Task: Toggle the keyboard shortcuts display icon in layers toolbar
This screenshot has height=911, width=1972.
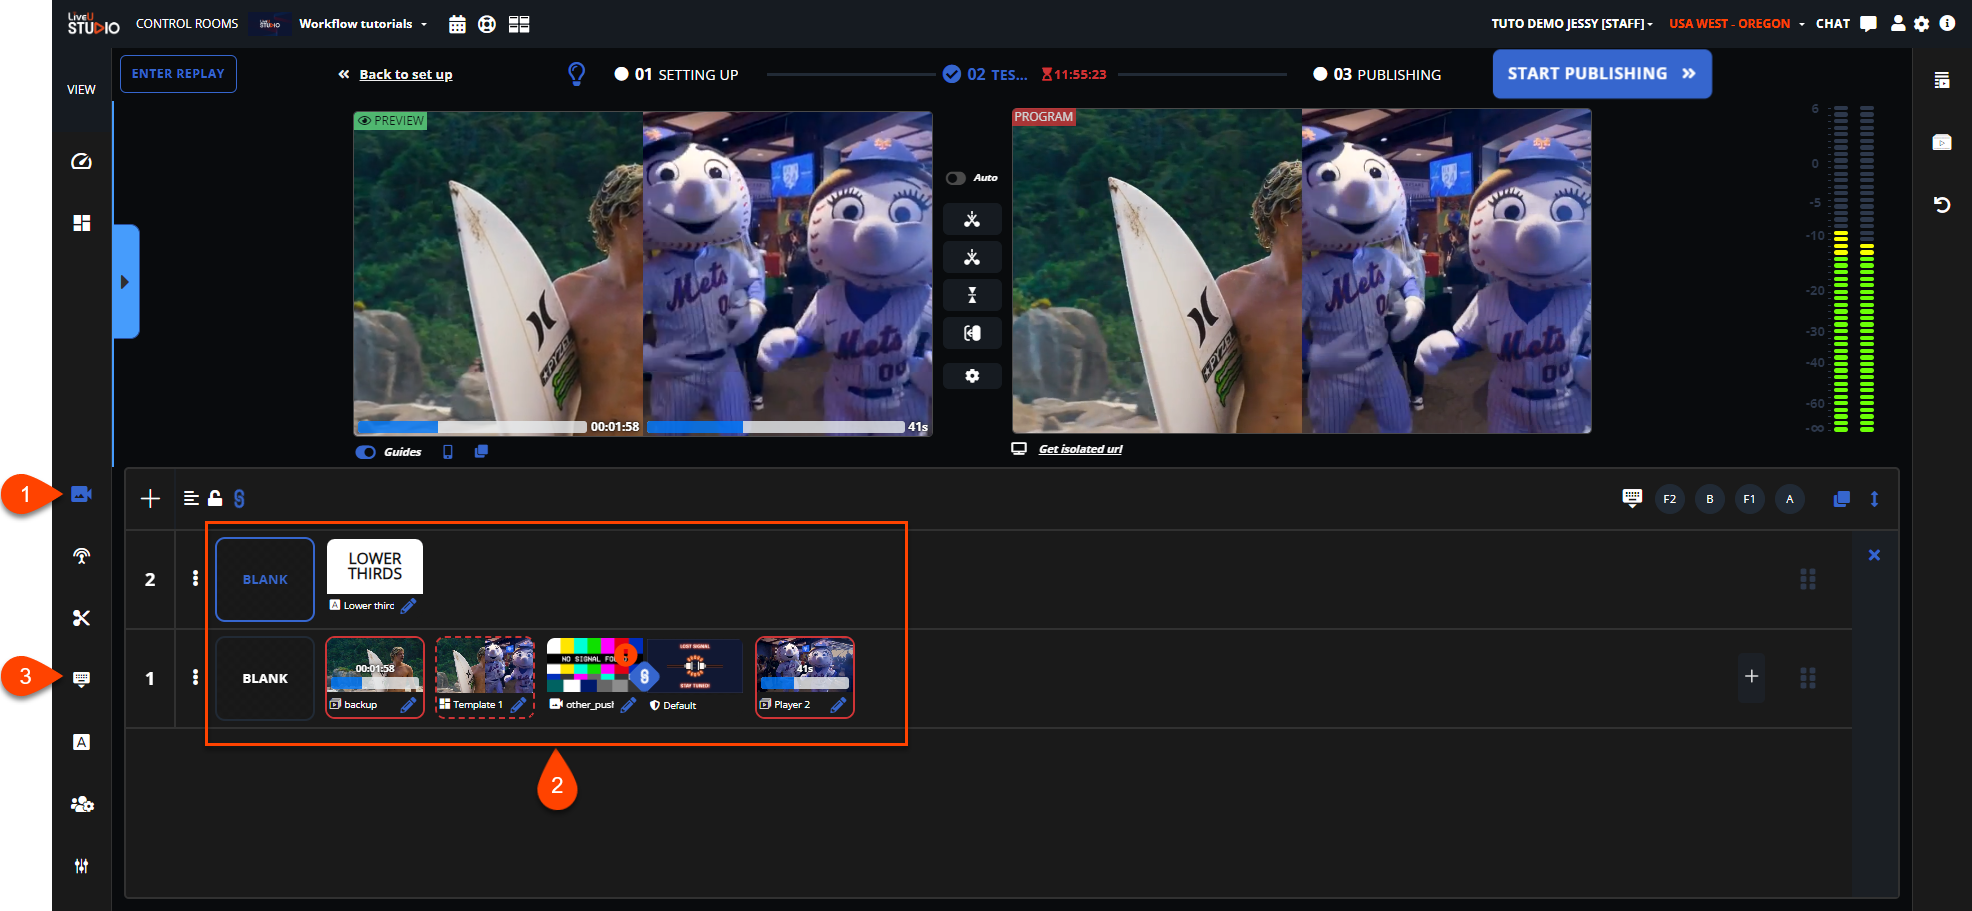Action: (1632, 498)
